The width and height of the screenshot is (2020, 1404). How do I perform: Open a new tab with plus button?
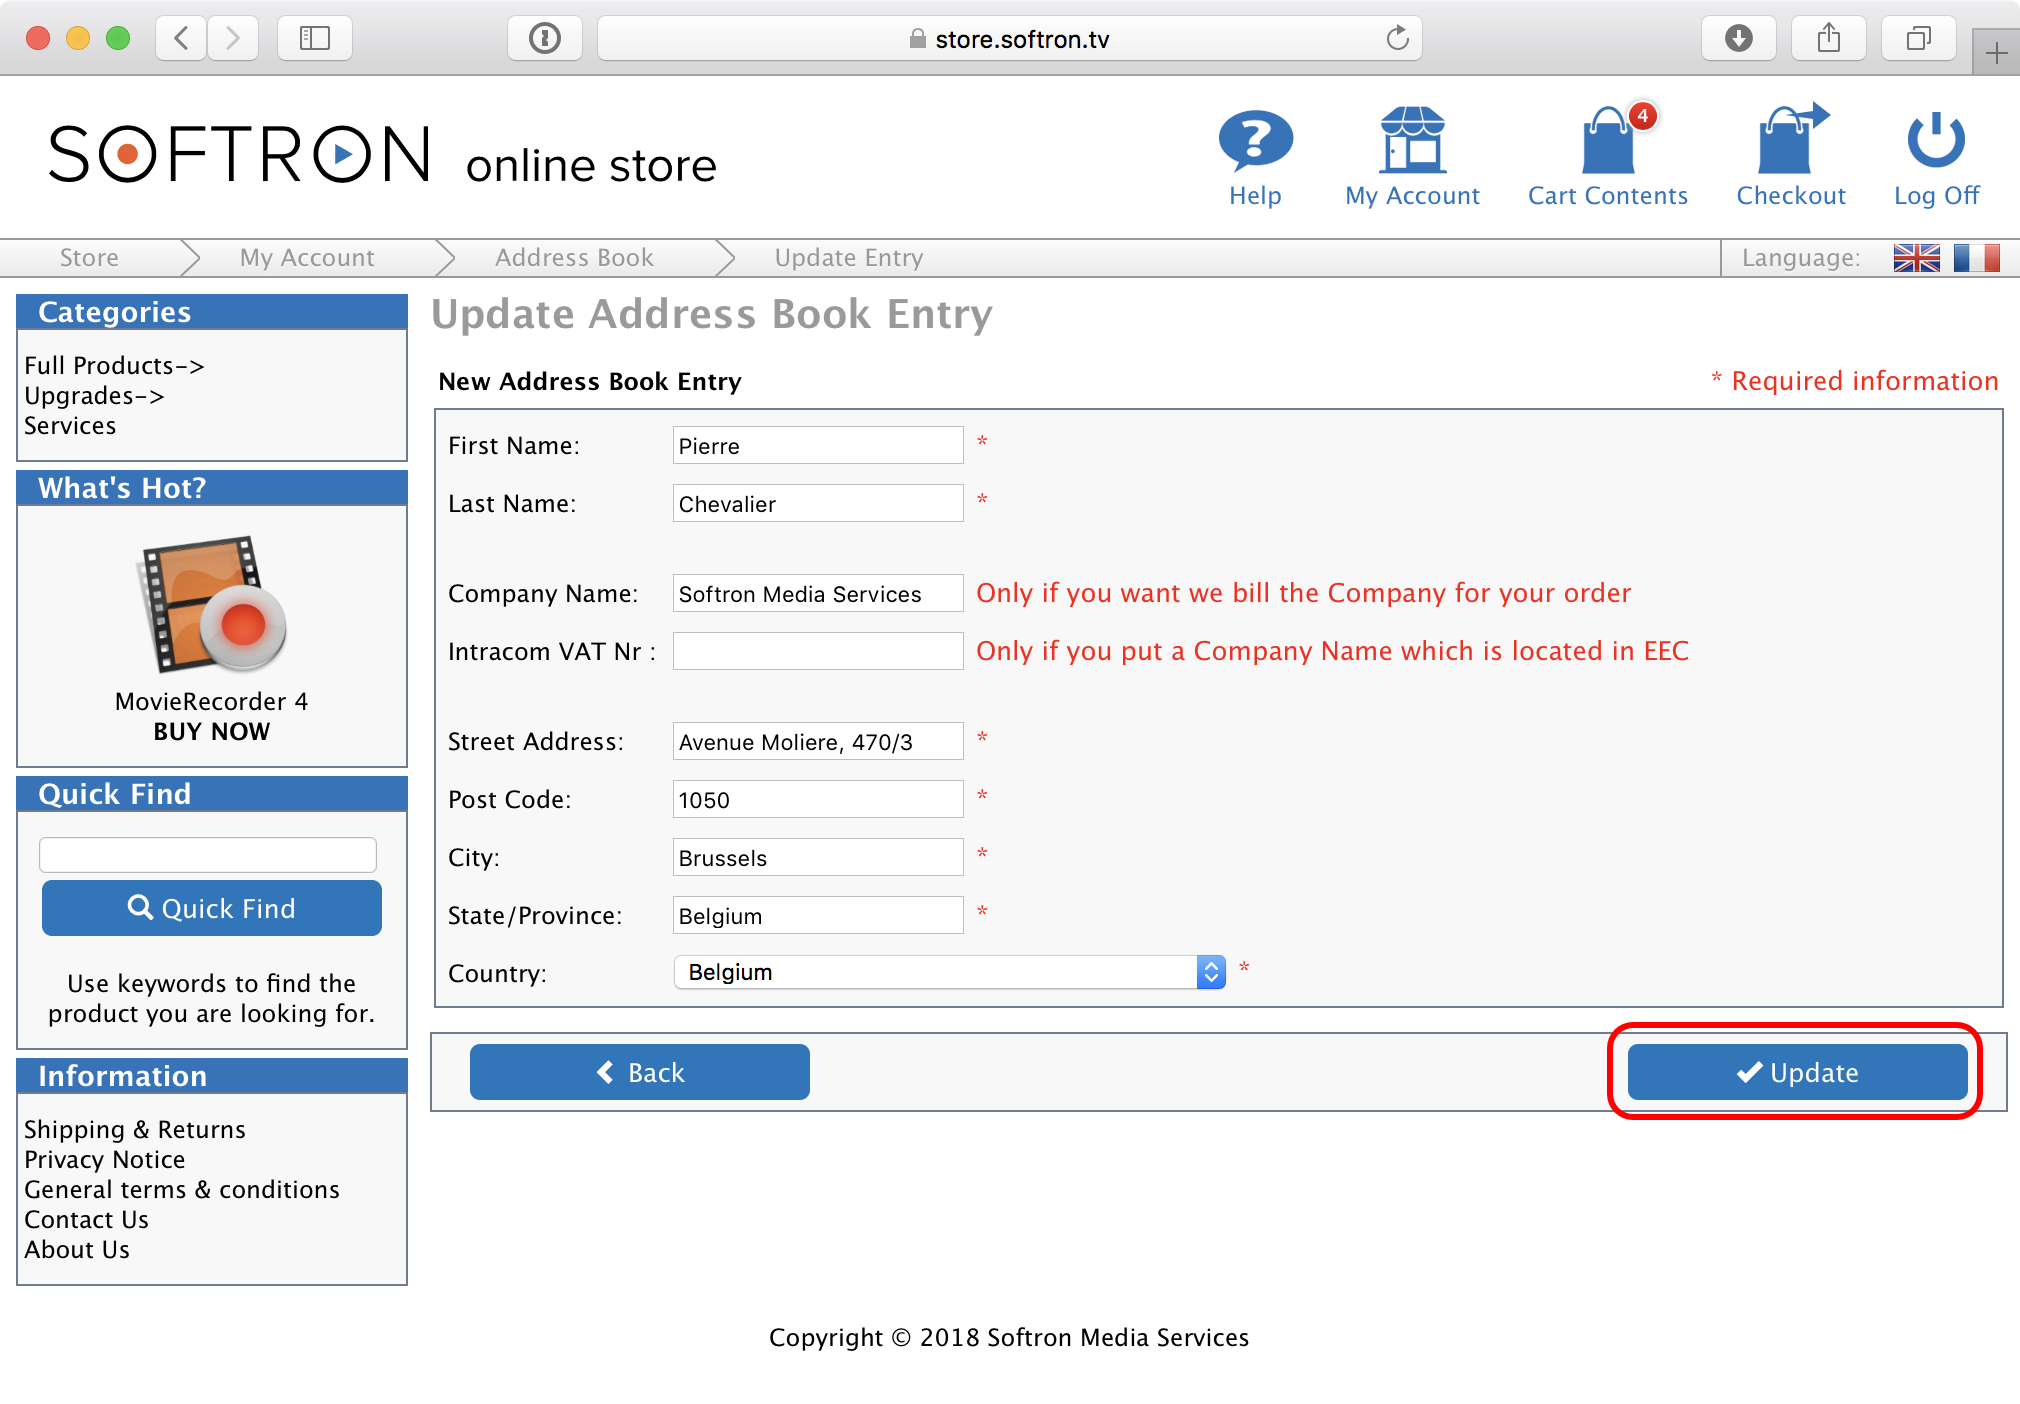point(1996,52)
